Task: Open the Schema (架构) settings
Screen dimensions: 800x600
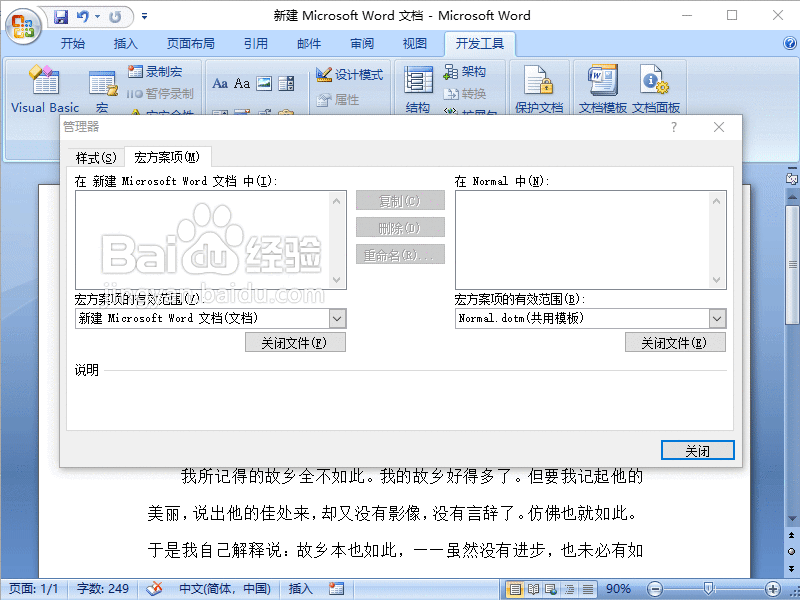Action: (464, 71)
